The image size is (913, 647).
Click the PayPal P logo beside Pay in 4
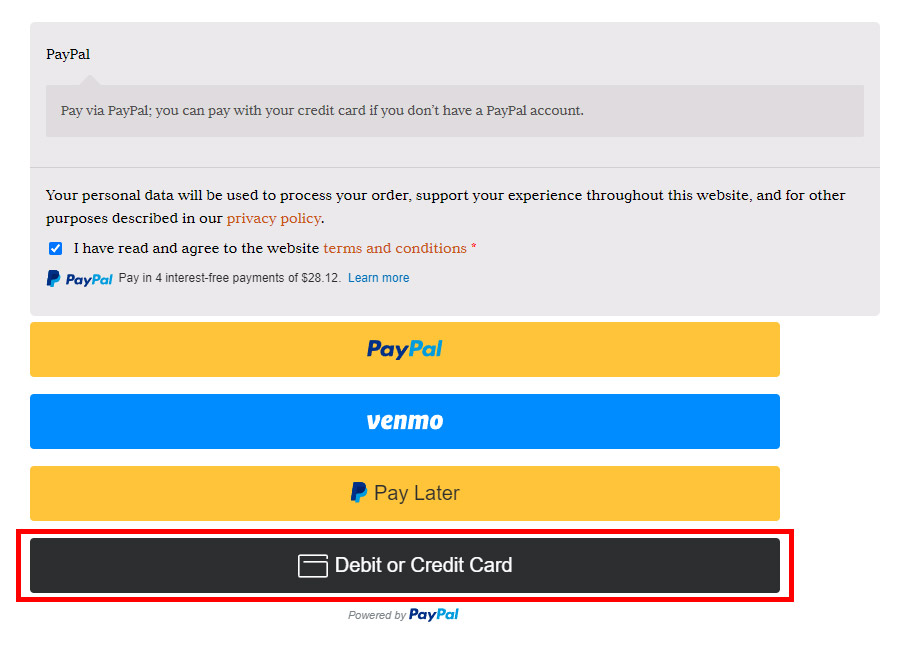point(53,278)
